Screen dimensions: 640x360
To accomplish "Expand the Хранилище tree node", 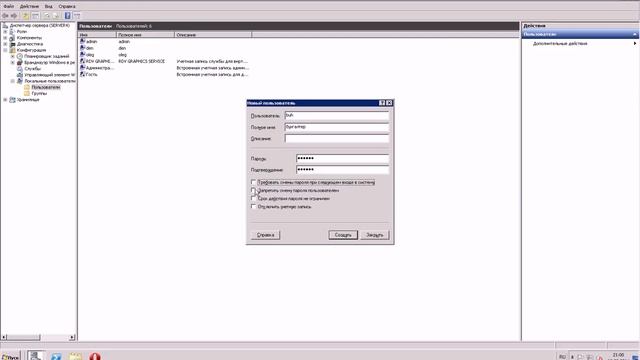I will click(5, 100).
